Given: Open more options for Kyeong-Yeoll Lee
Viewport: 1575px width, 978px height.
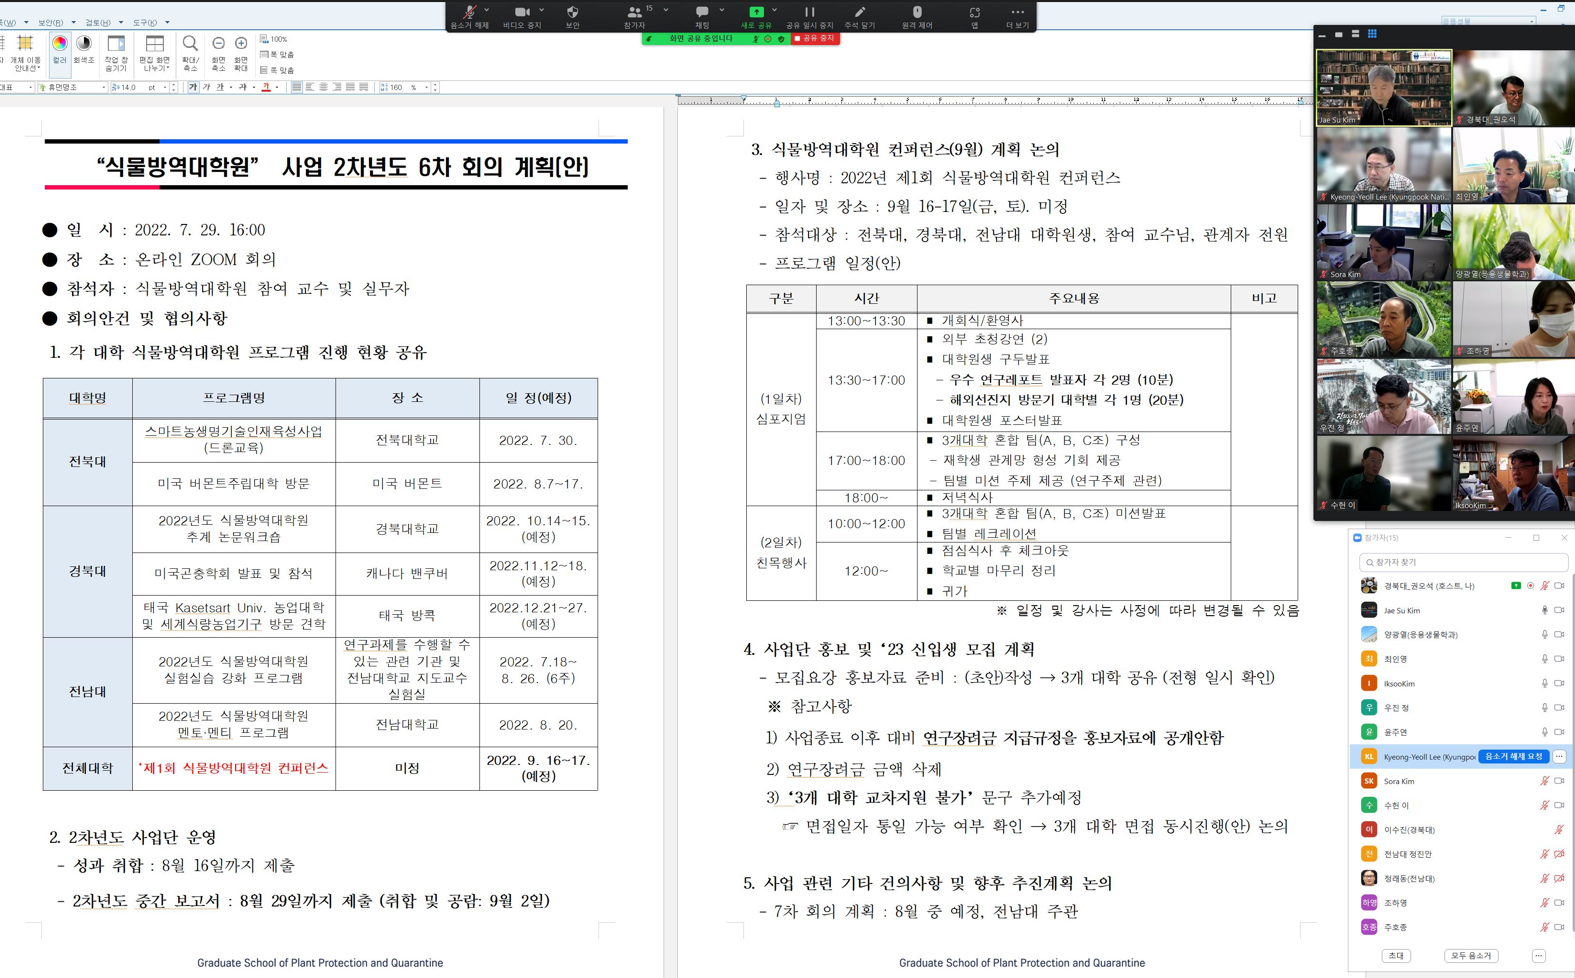Looking at the screenshot, I should point(1560,757).
